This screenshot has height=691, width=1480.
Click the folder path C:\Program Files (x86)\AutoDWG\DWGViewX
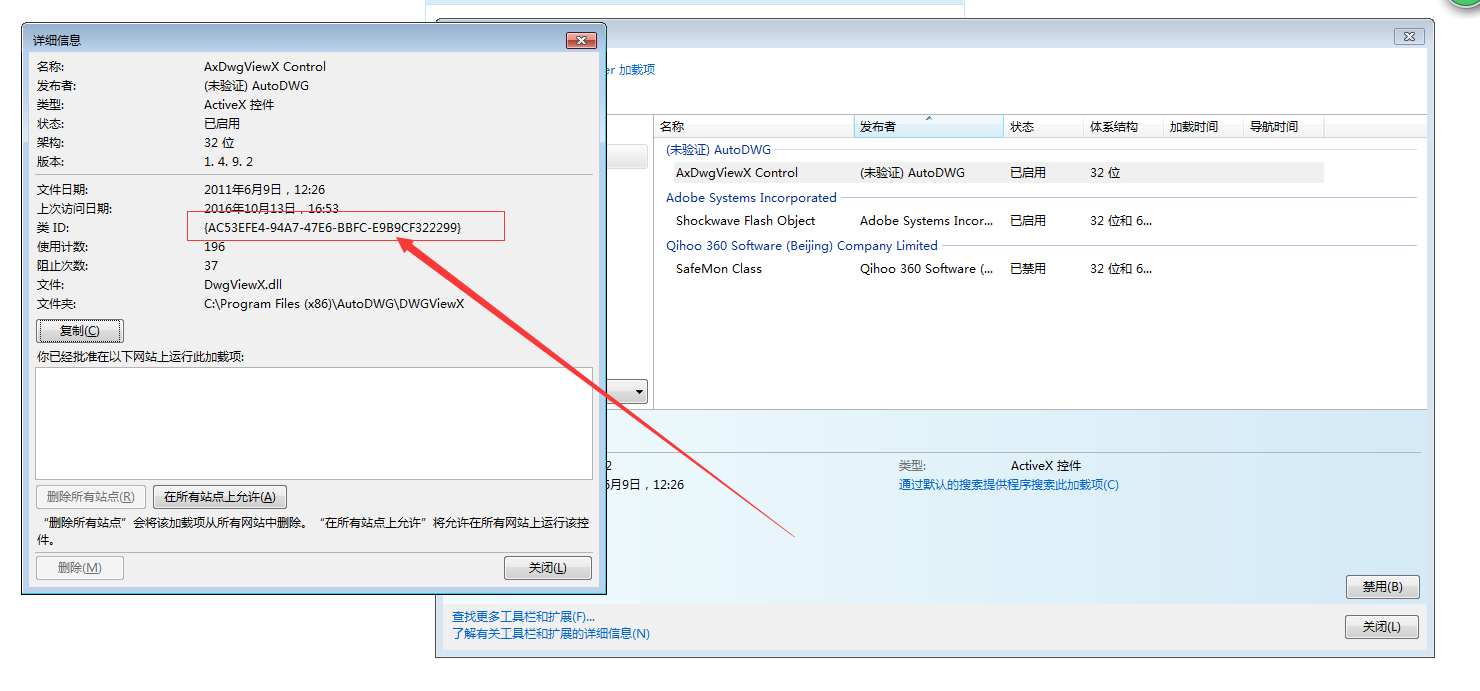click(334, 304)
